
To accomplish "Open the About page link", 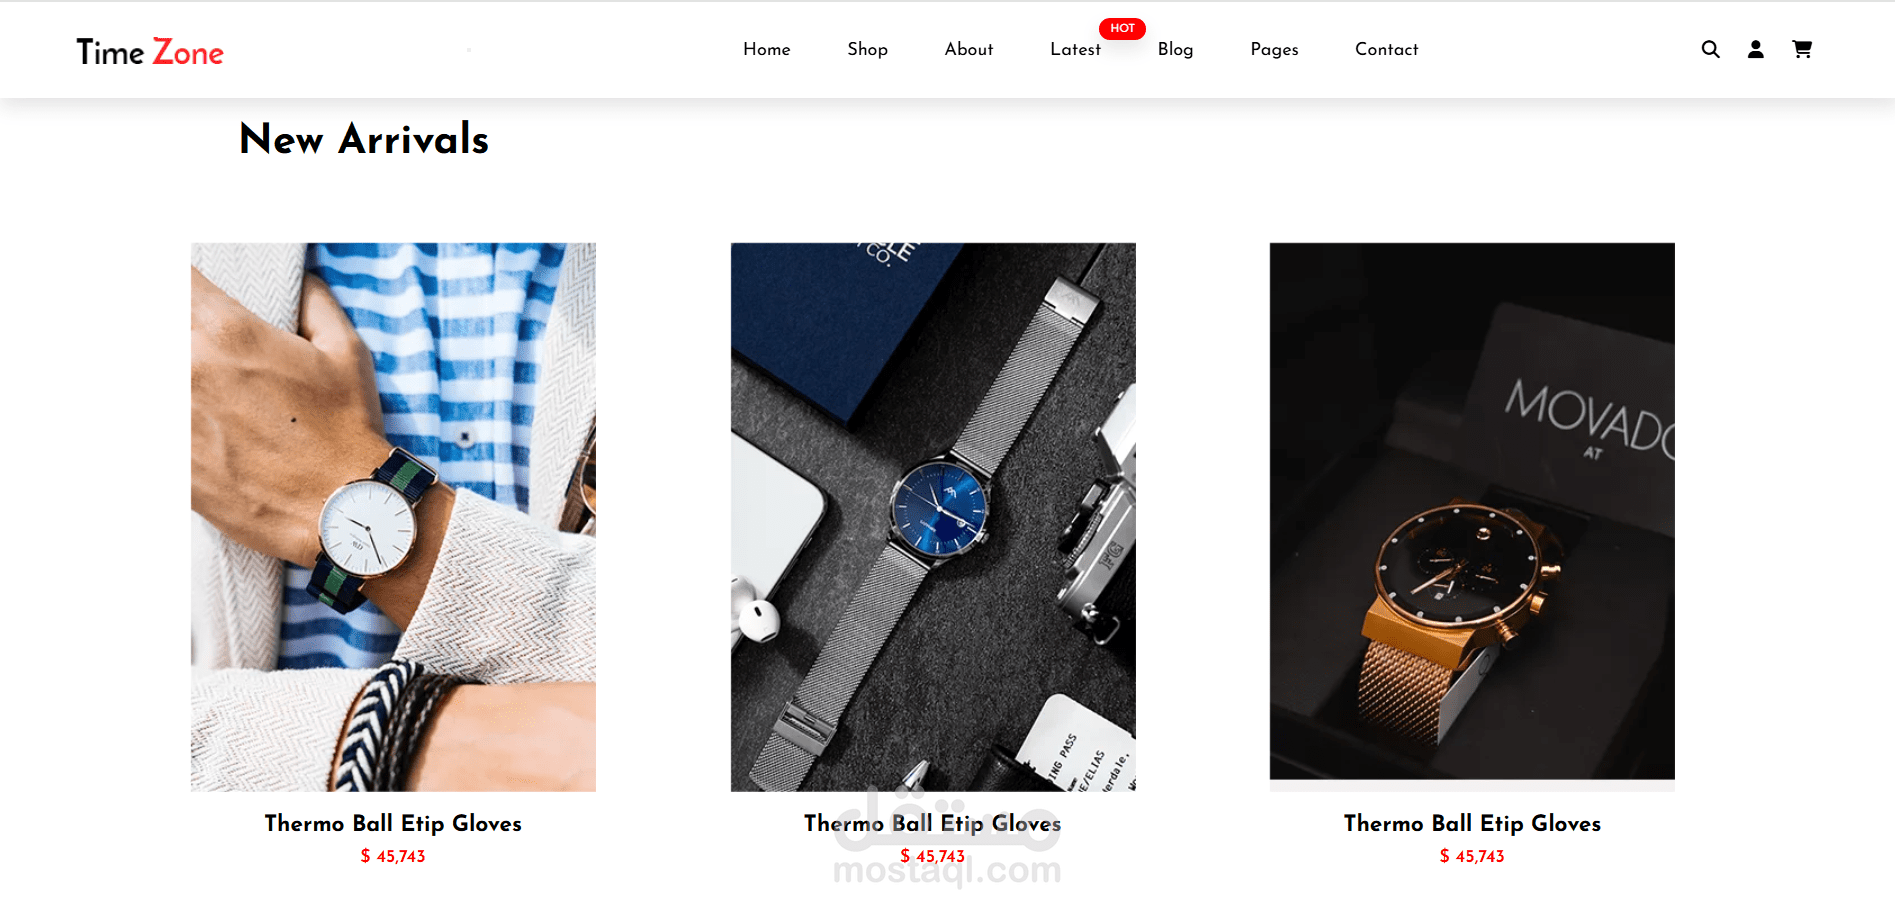I will point(969,49).
